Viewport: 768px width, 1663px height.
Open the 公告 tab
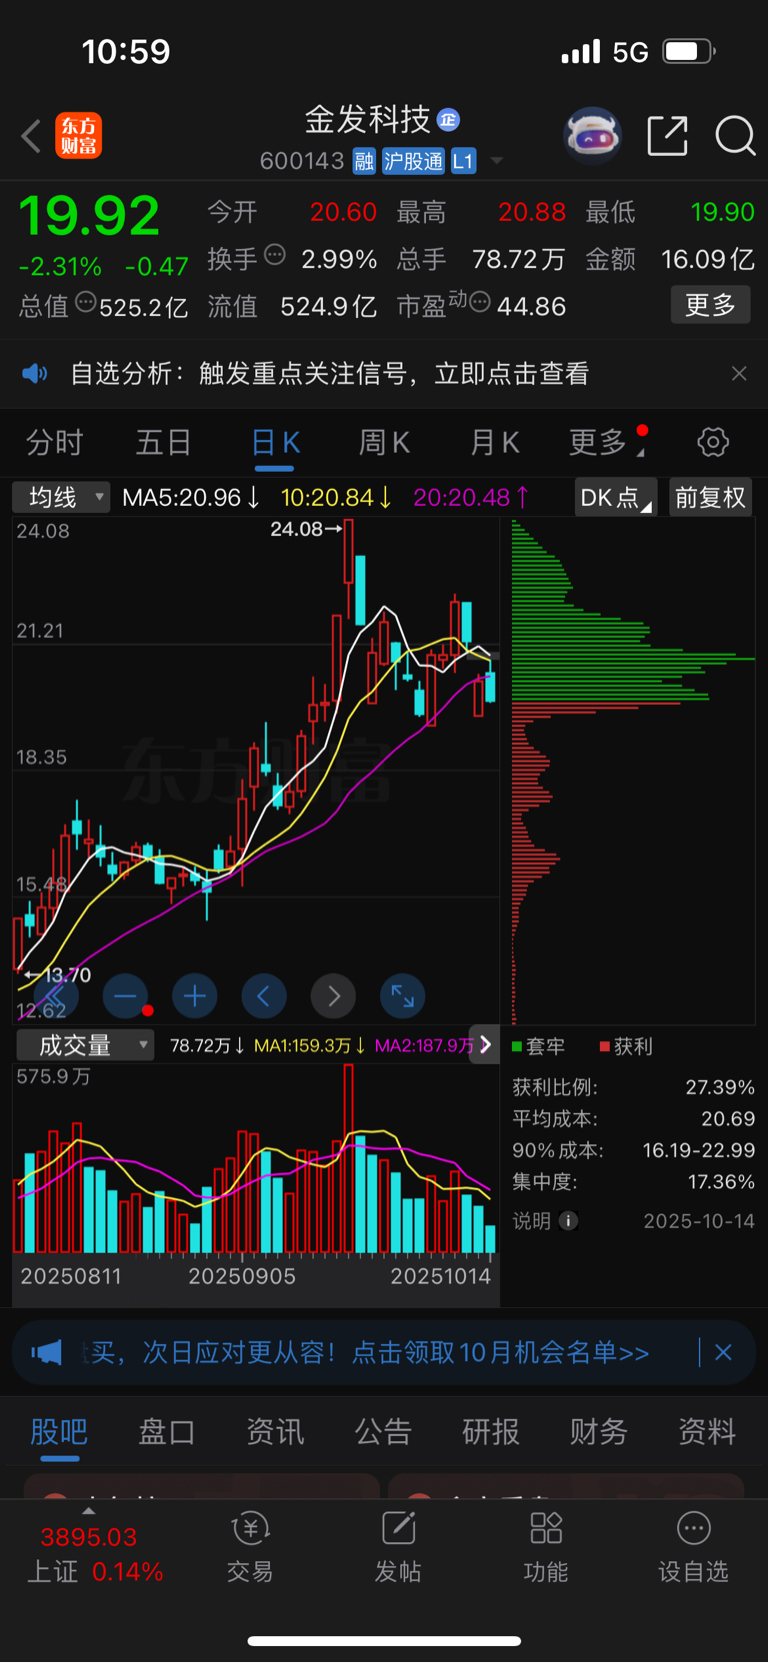pos(383,1432)
